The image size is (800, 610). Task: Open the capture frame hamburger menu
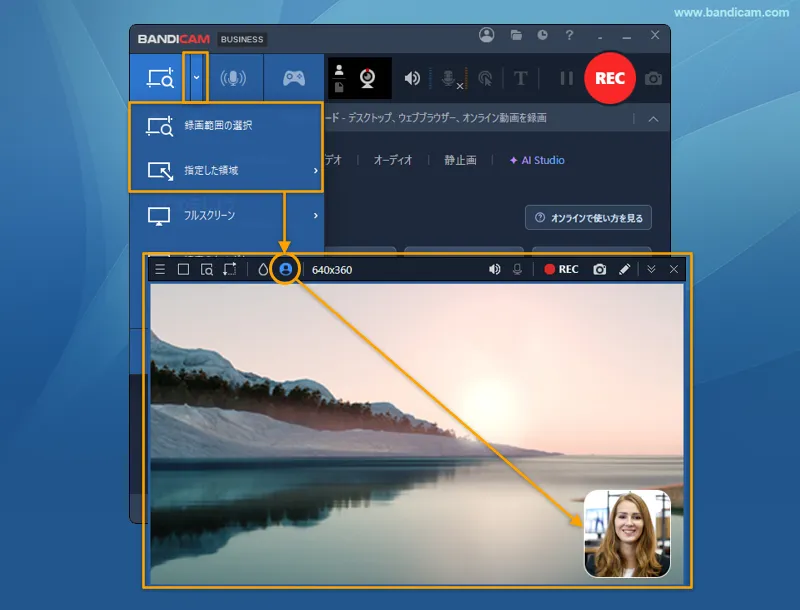click(160, 269)
